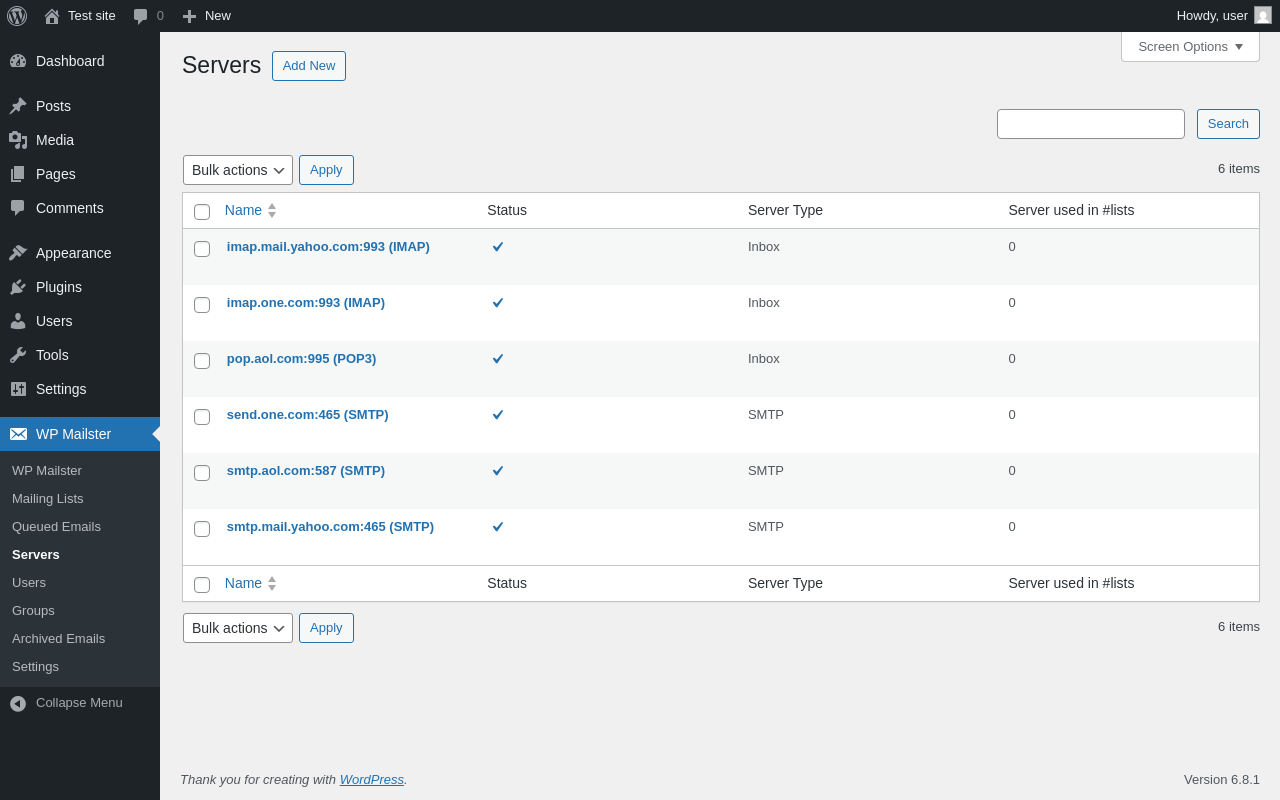Open the comments bubble icon in admin bar

click(141, 16)
